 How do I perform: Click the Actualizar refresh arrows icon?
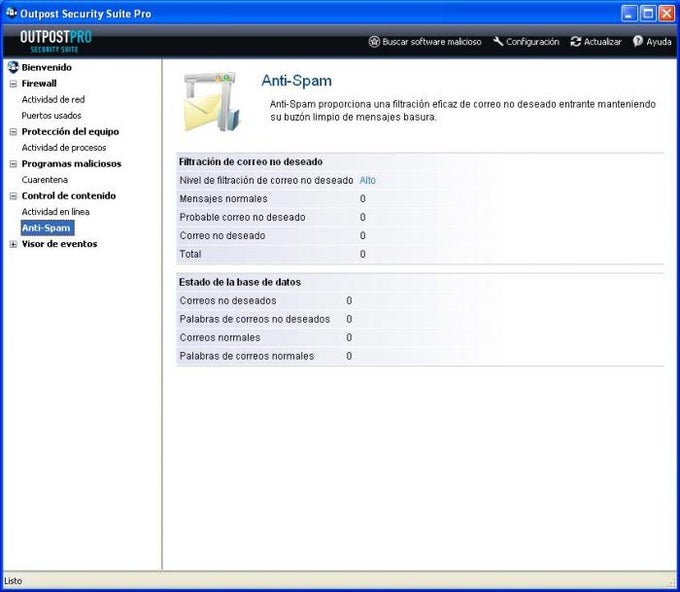coord(575,42)
